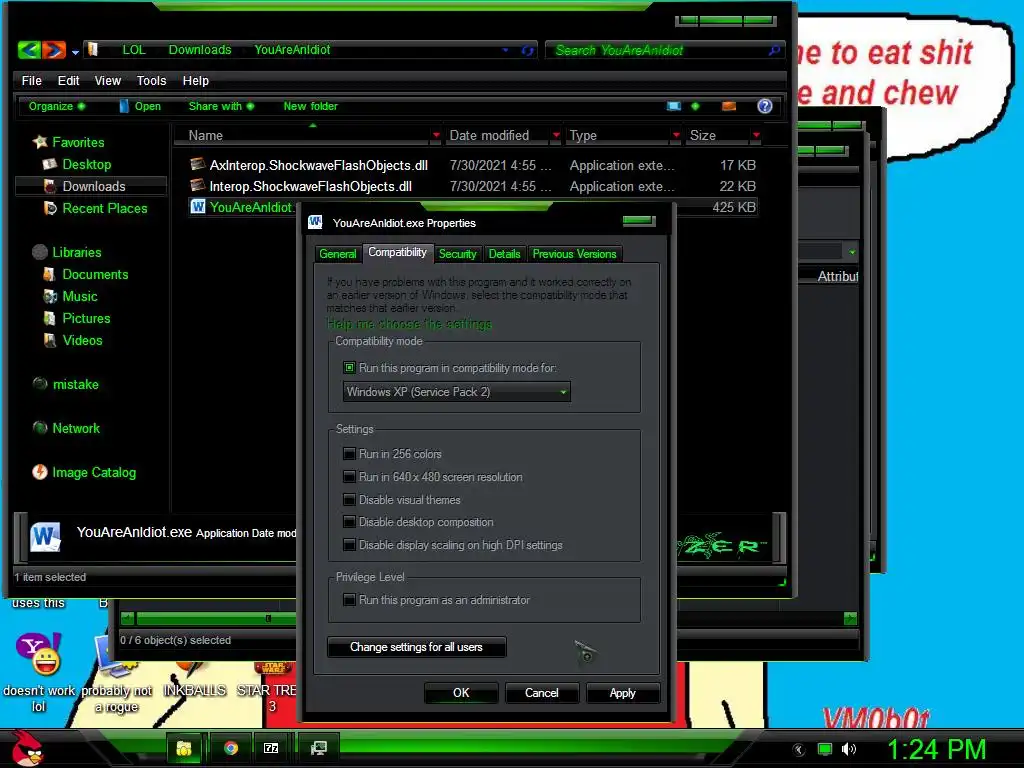Click the address bar refresh icon
The image size is (1024, 768).
(x=528, y=50)
